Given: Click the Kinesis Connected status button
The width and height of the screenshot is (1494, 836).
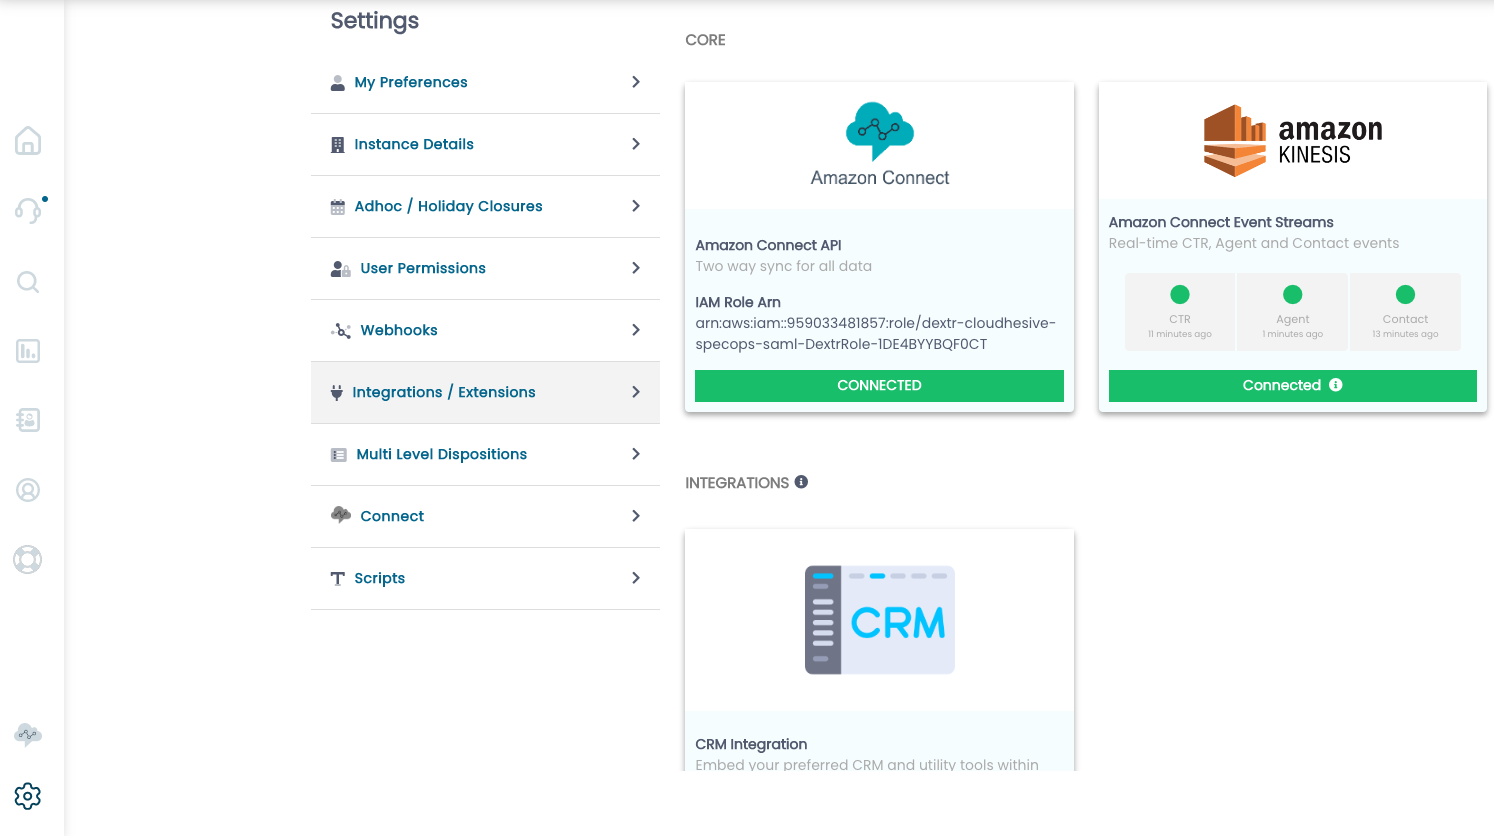Looking at the screenshot, I should [1292, 386].
